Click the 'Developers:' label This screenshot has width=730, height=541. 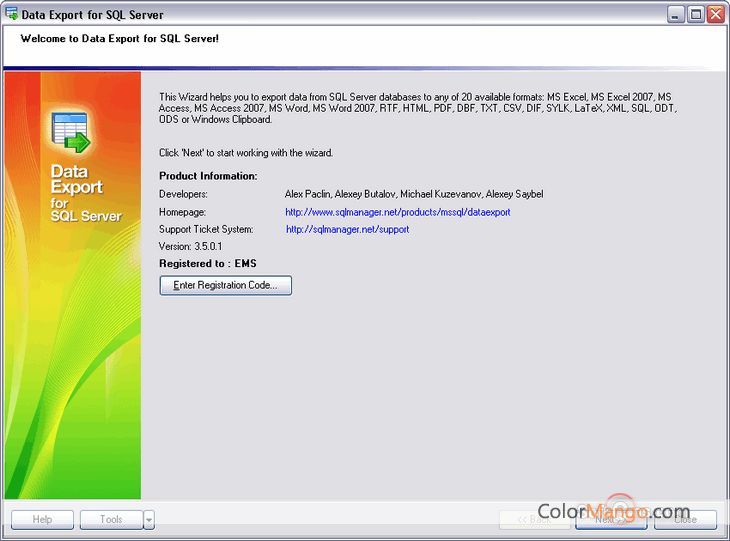[x=183, y=194]
